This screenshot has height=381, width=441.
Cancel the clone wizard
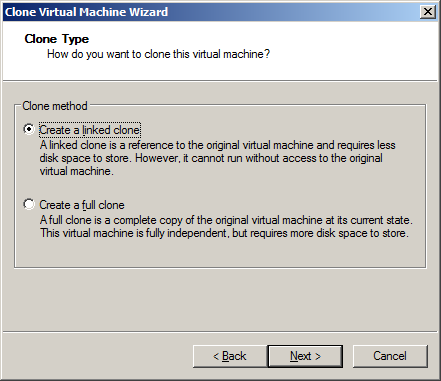[x=390, y=356]
